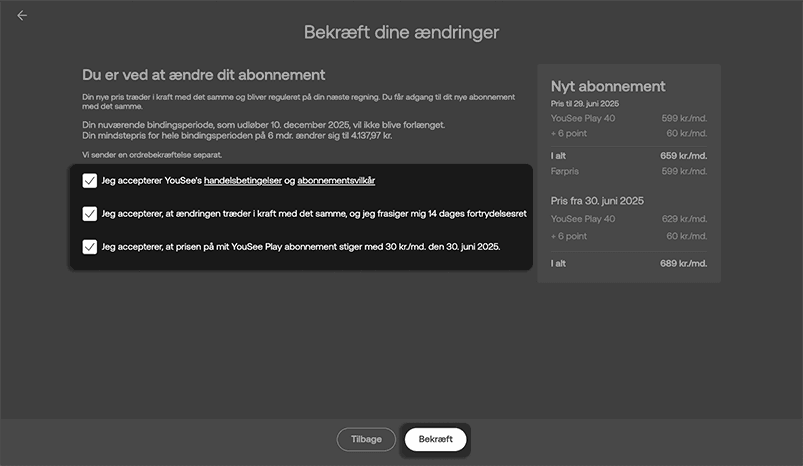
Task: Go back using the arrow icon
Action: tap(22, 16)
